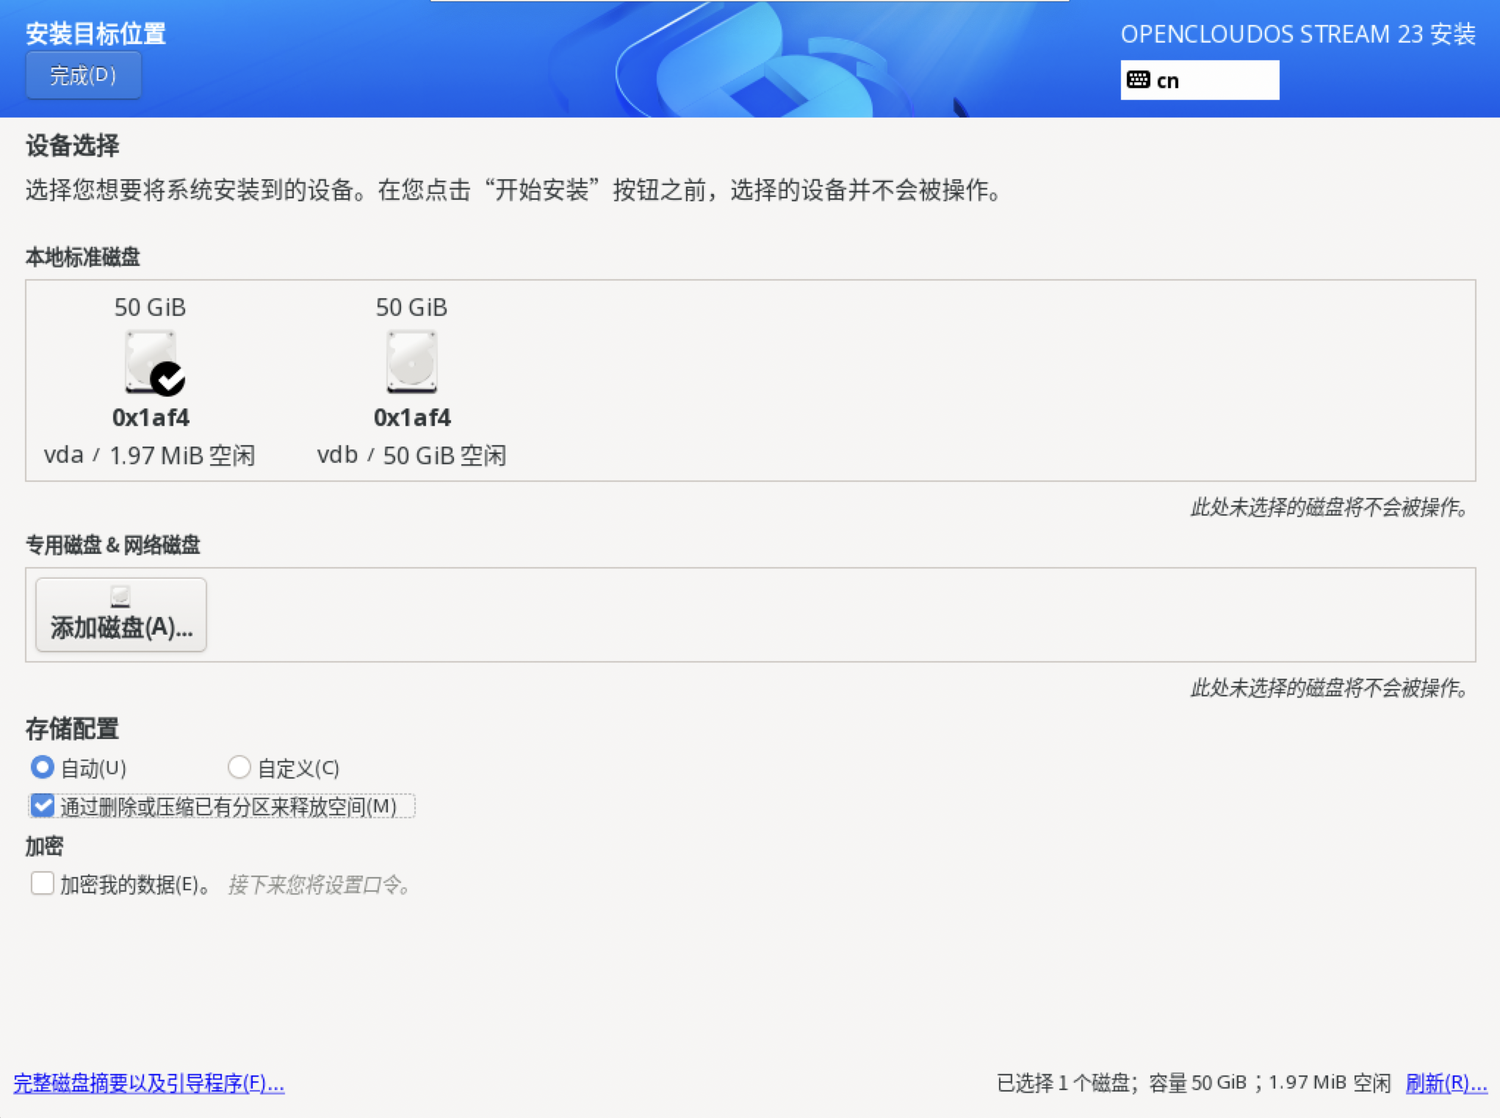Viewport: 1500px width, 1118px height.
Task: Click the 已选择 1 个磁盘 status summary text
Action: [1194, 1083]
